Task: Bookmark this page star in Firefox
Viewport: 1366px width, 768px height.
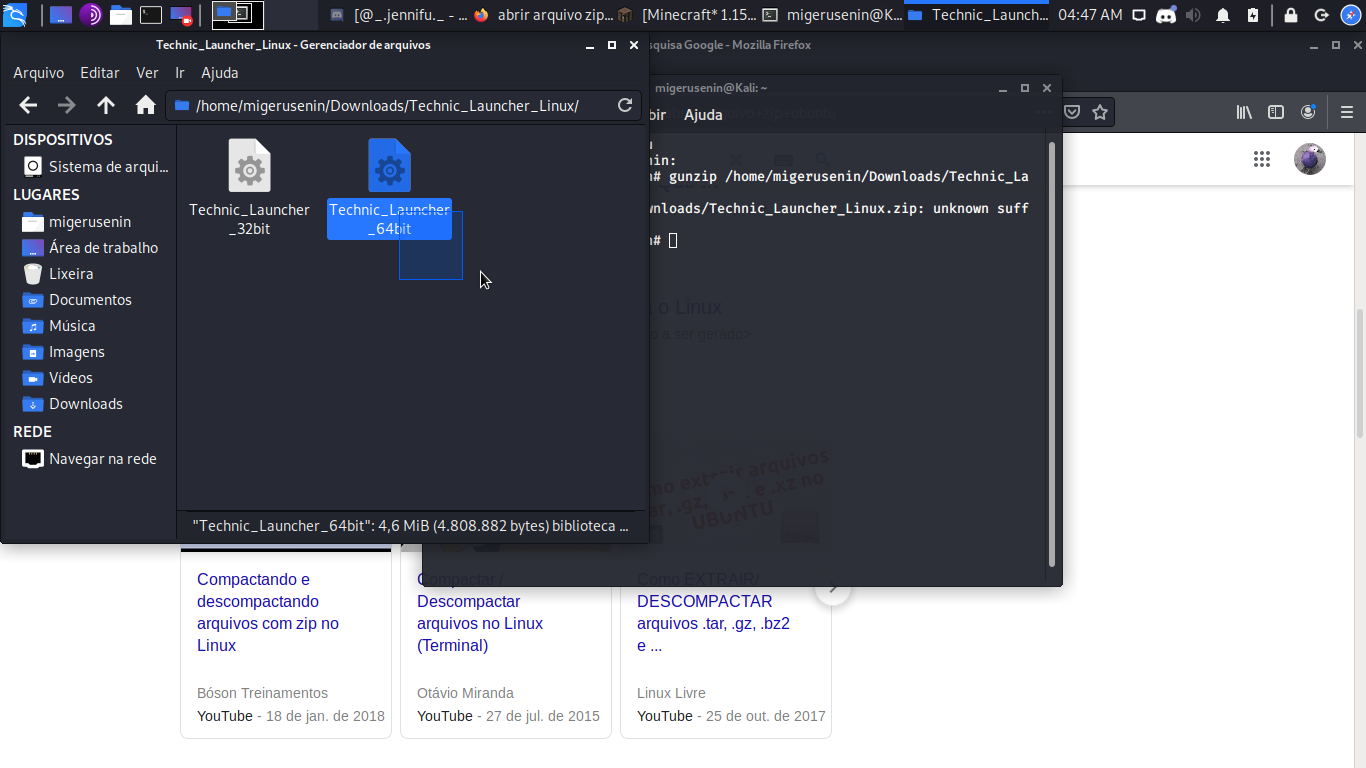Action: (1100, 112)
